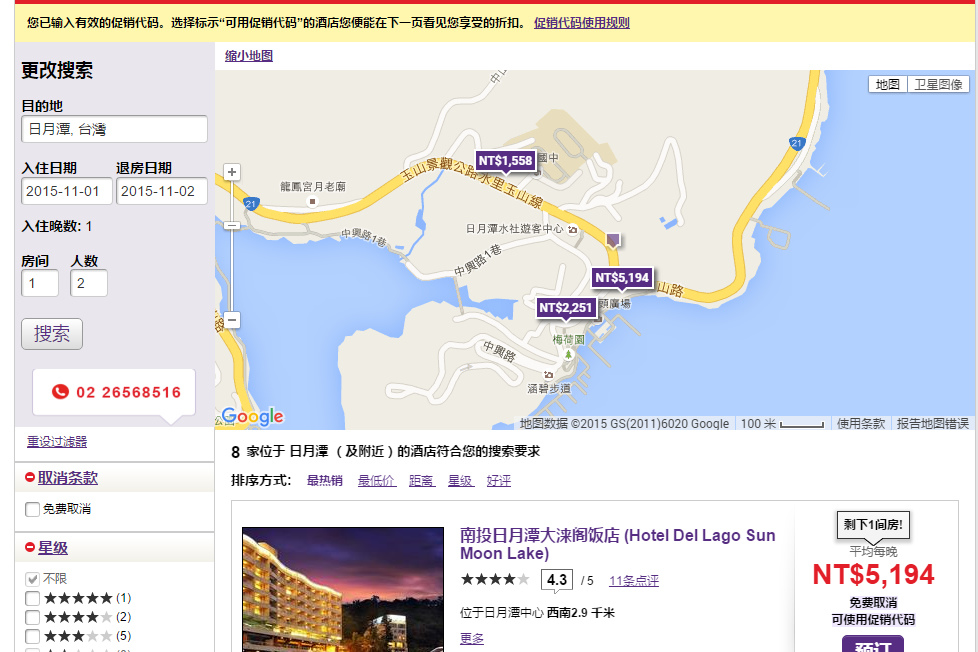
Task: Click the Google logo on the map
Action: click(x=253, y=416)
